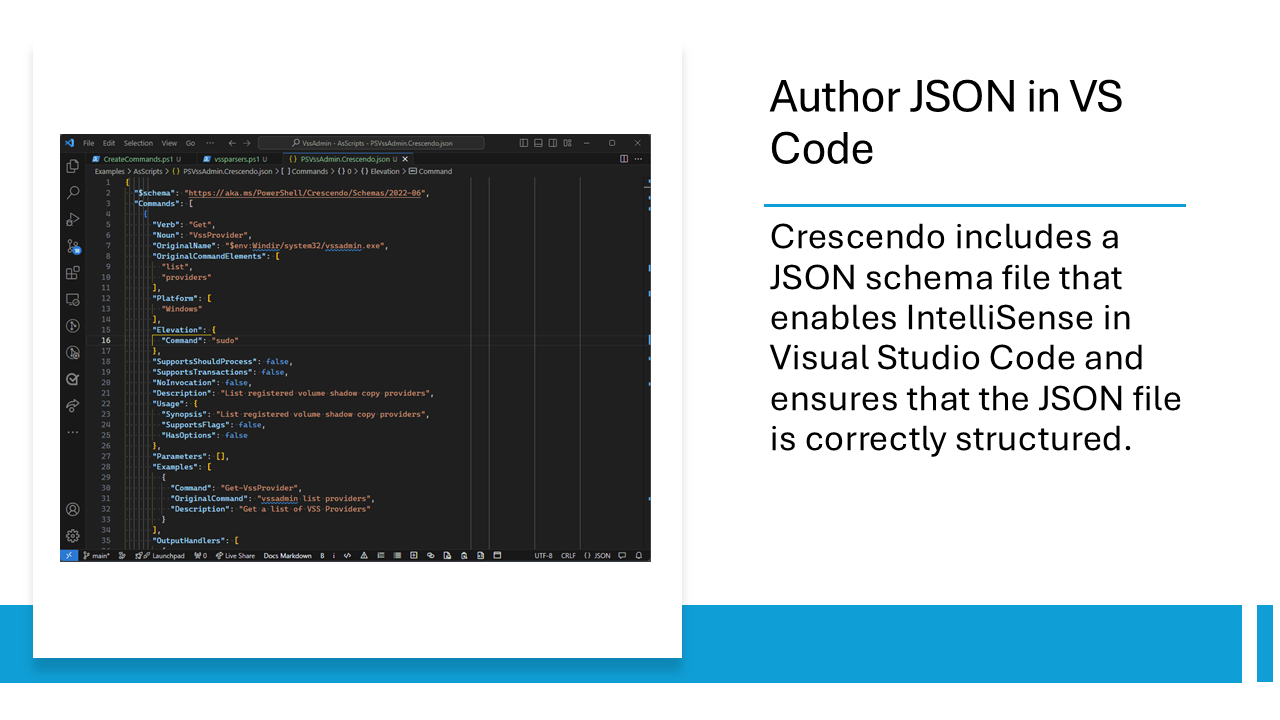This screenshot has width=1280, height=720.
Task: Open the Accounts icon in the activity bar
Action: (x=72, y=508)
